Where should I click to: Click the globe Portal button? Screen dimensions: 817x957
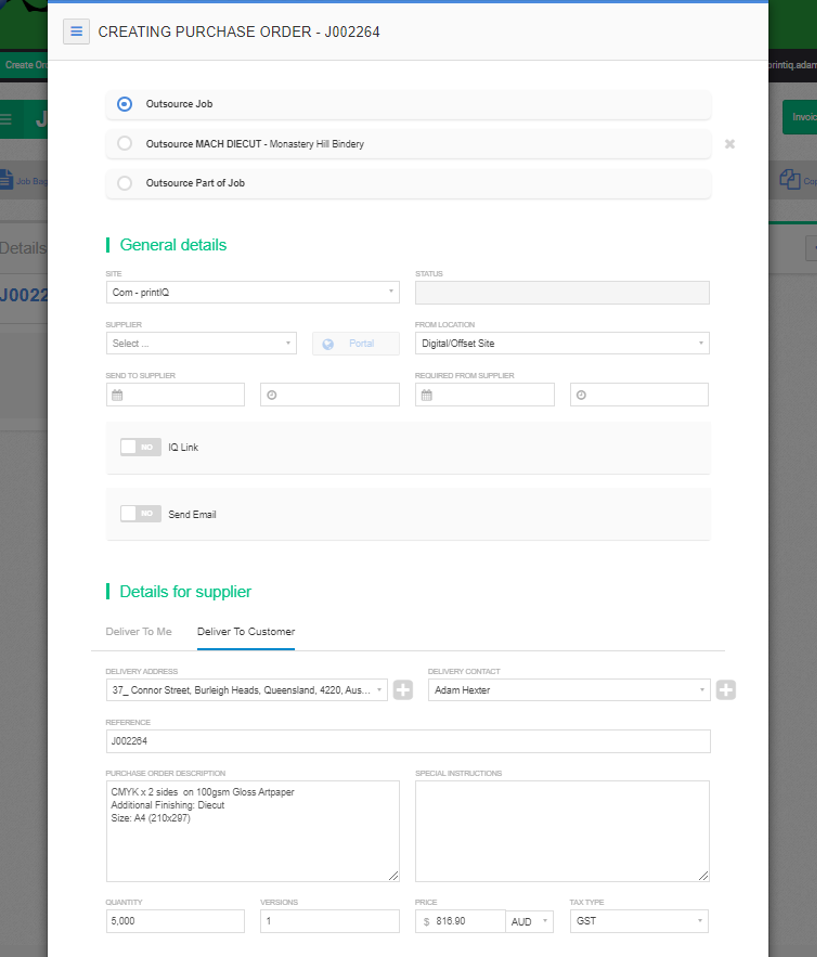[356, 344]
